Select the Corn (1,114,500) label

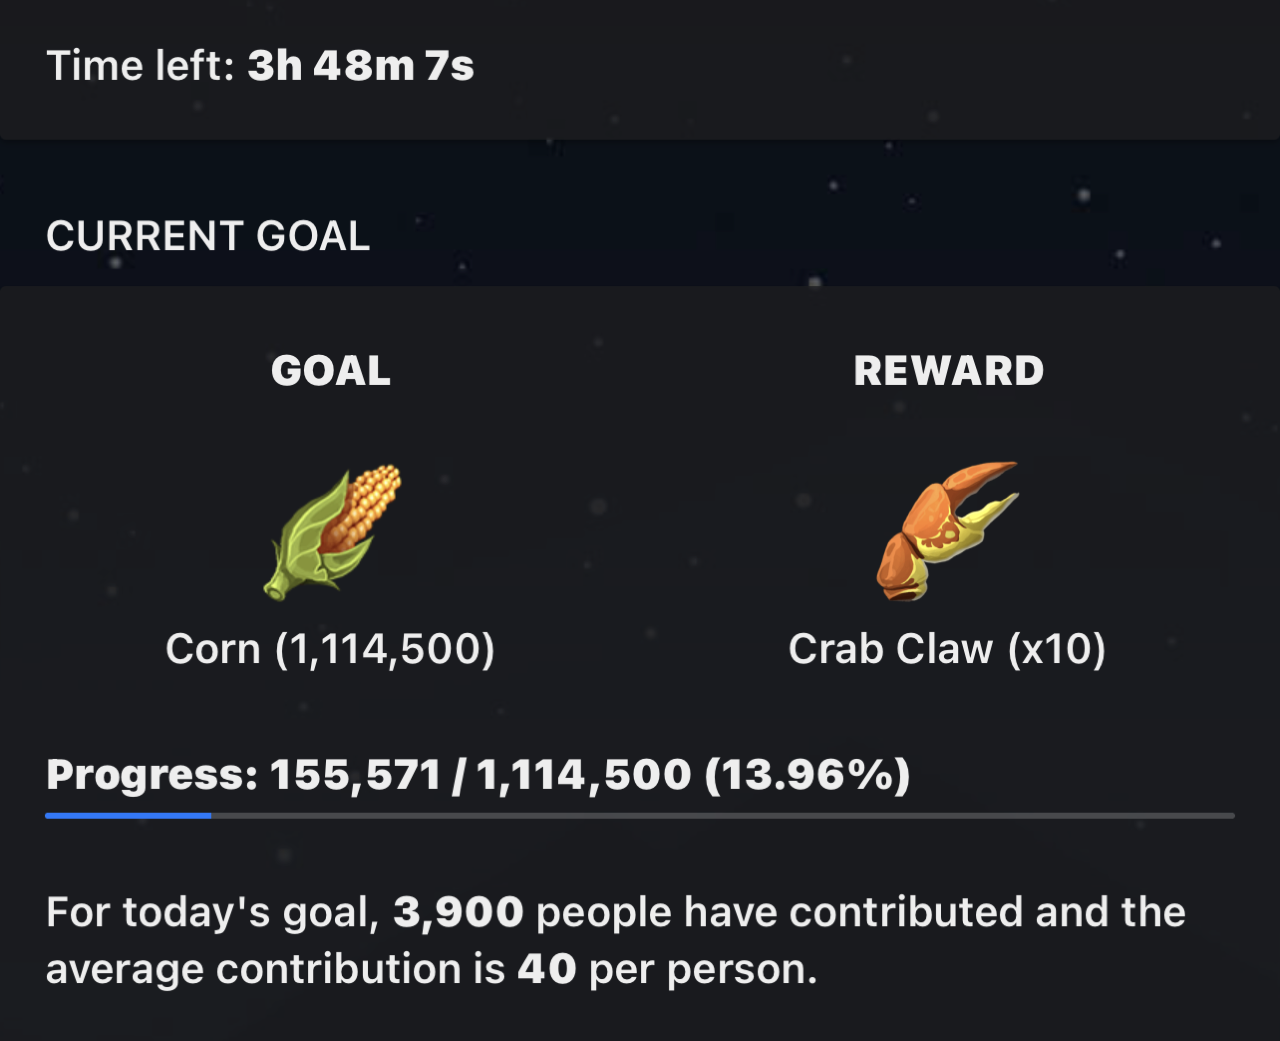point(330,649)
